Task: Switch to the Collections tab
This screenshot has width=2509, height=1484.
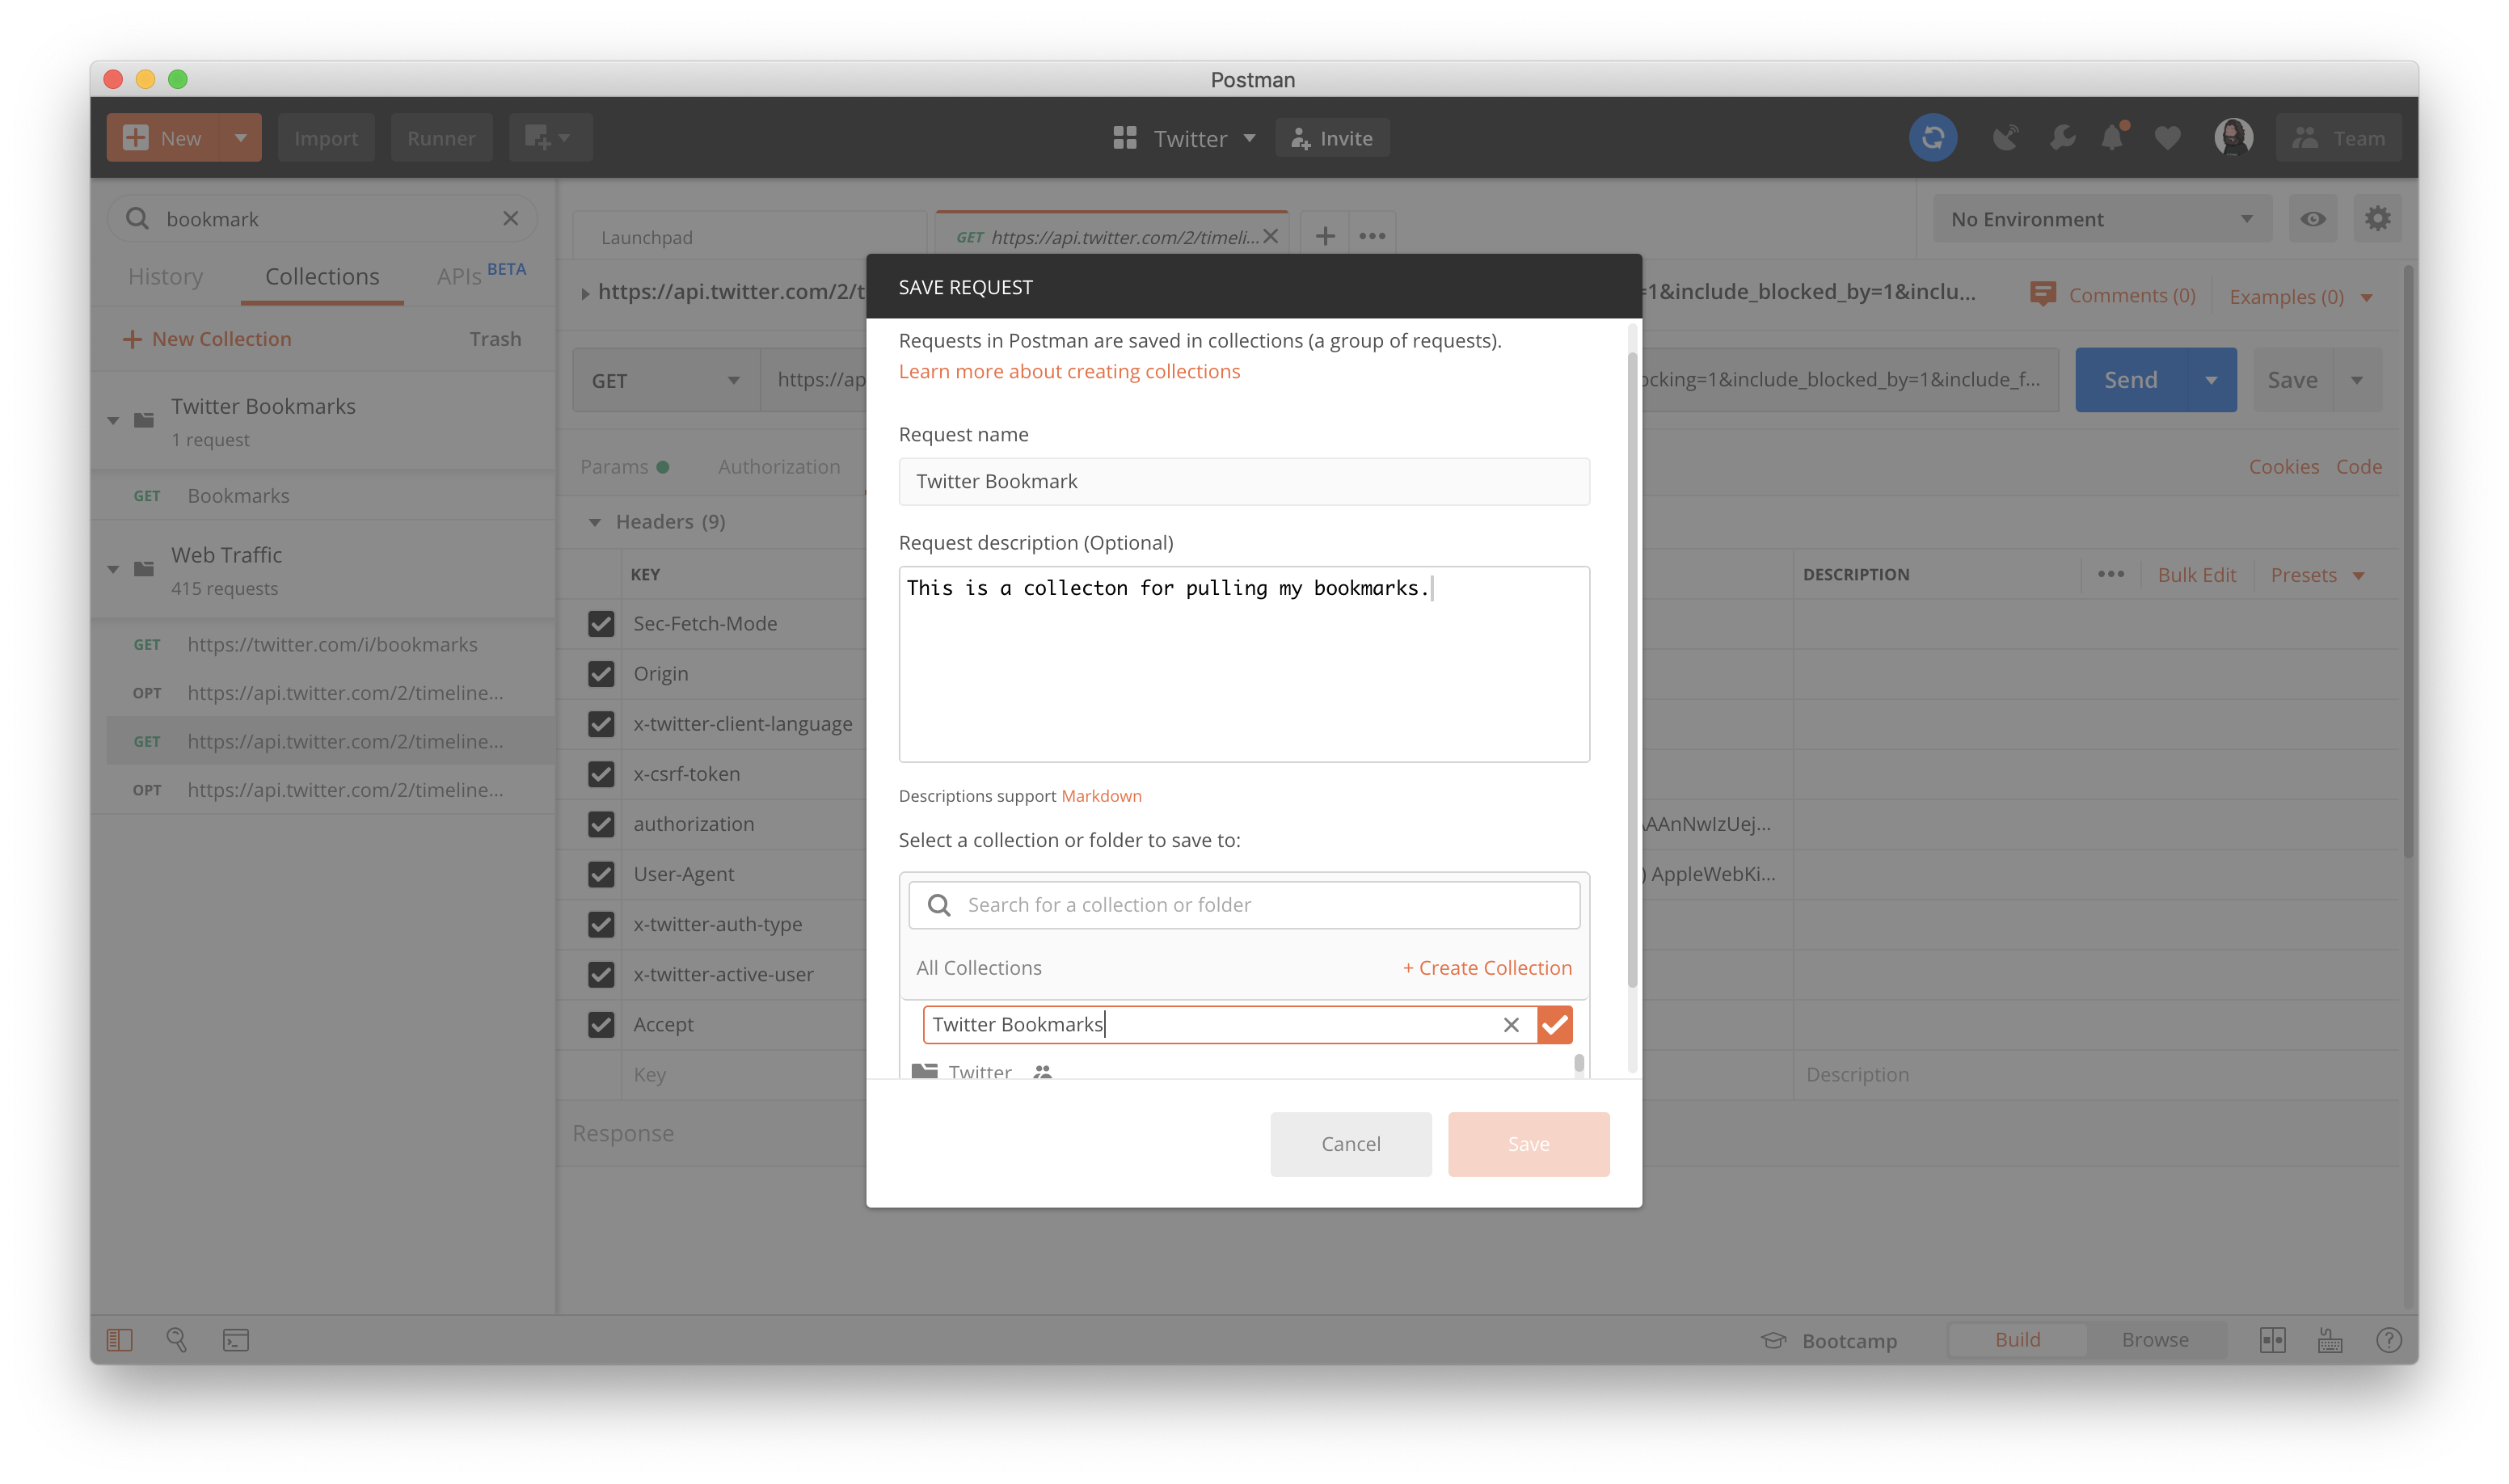Action: coord(322,276)
